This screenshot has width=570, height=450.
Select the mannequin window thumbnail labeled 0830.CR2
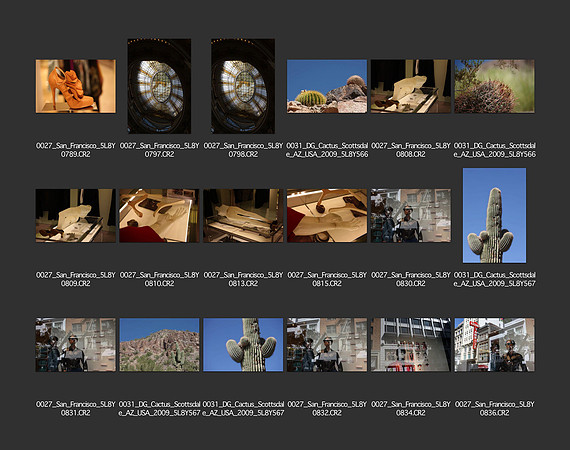411,216
